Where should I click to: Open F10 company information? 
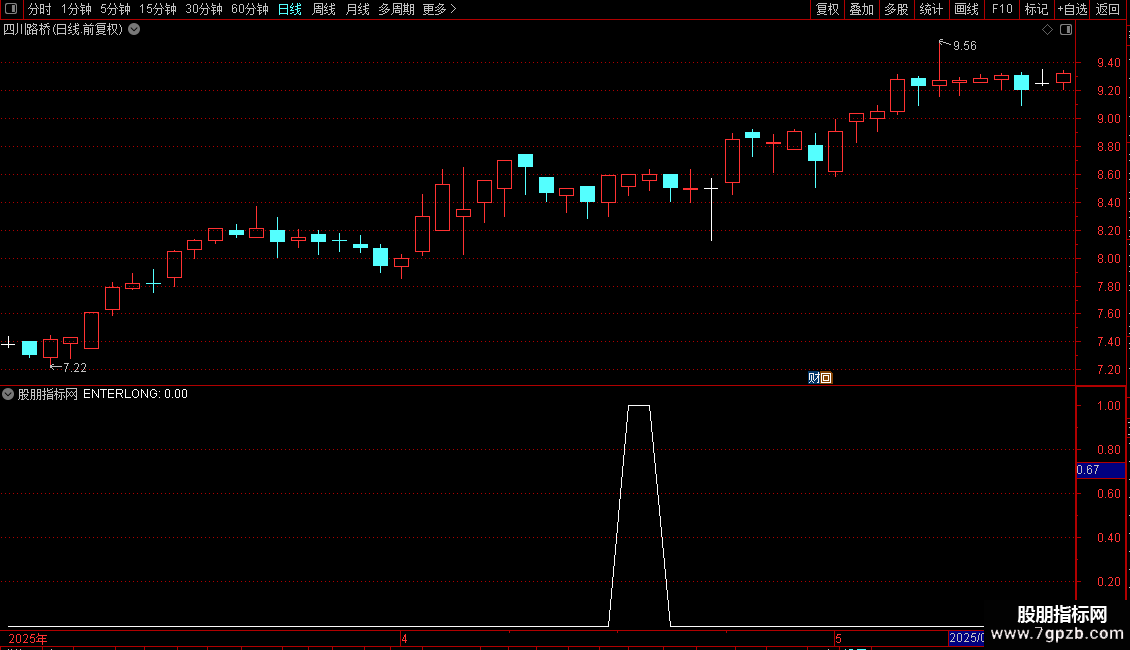(x=1002, y=9)
